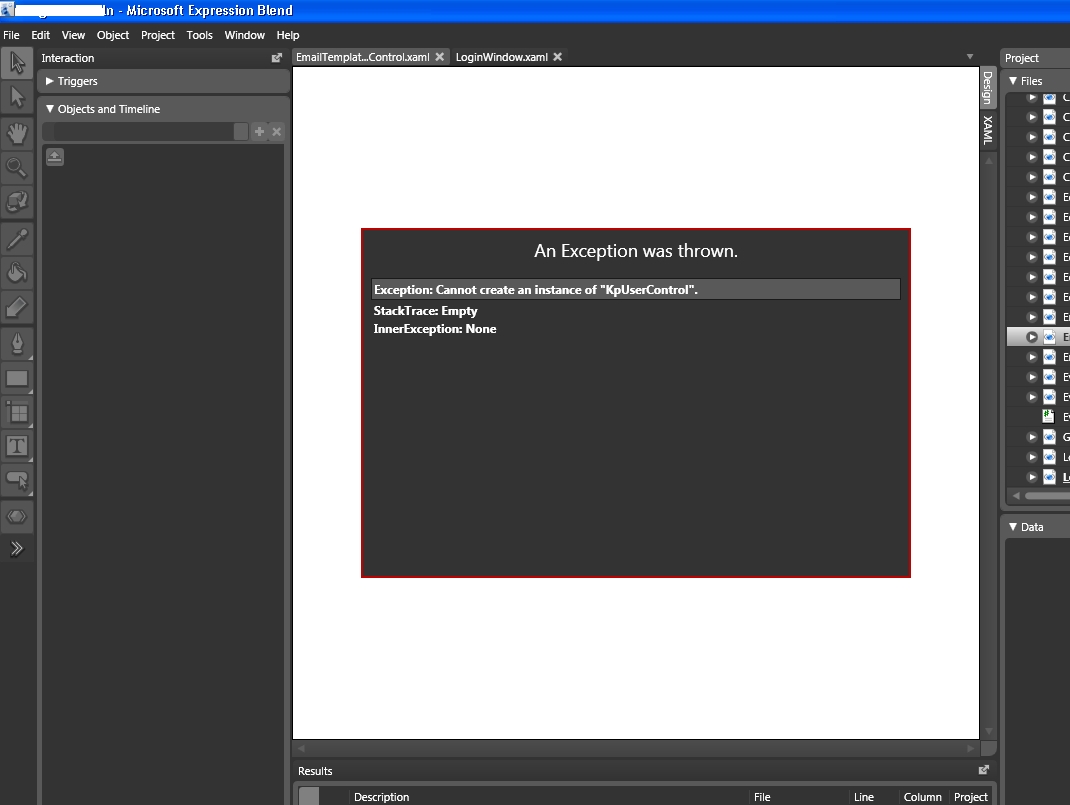Screen dimensions: 1070x805
Task: Select the Rectangle shape tool
Action: [x=17, y=379]
